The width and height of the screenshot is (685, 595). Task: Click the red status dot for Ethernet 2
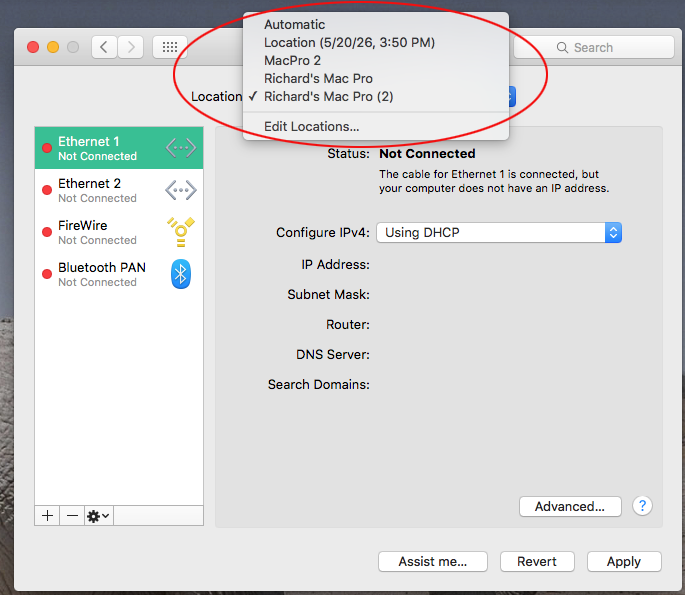[47, 190]
